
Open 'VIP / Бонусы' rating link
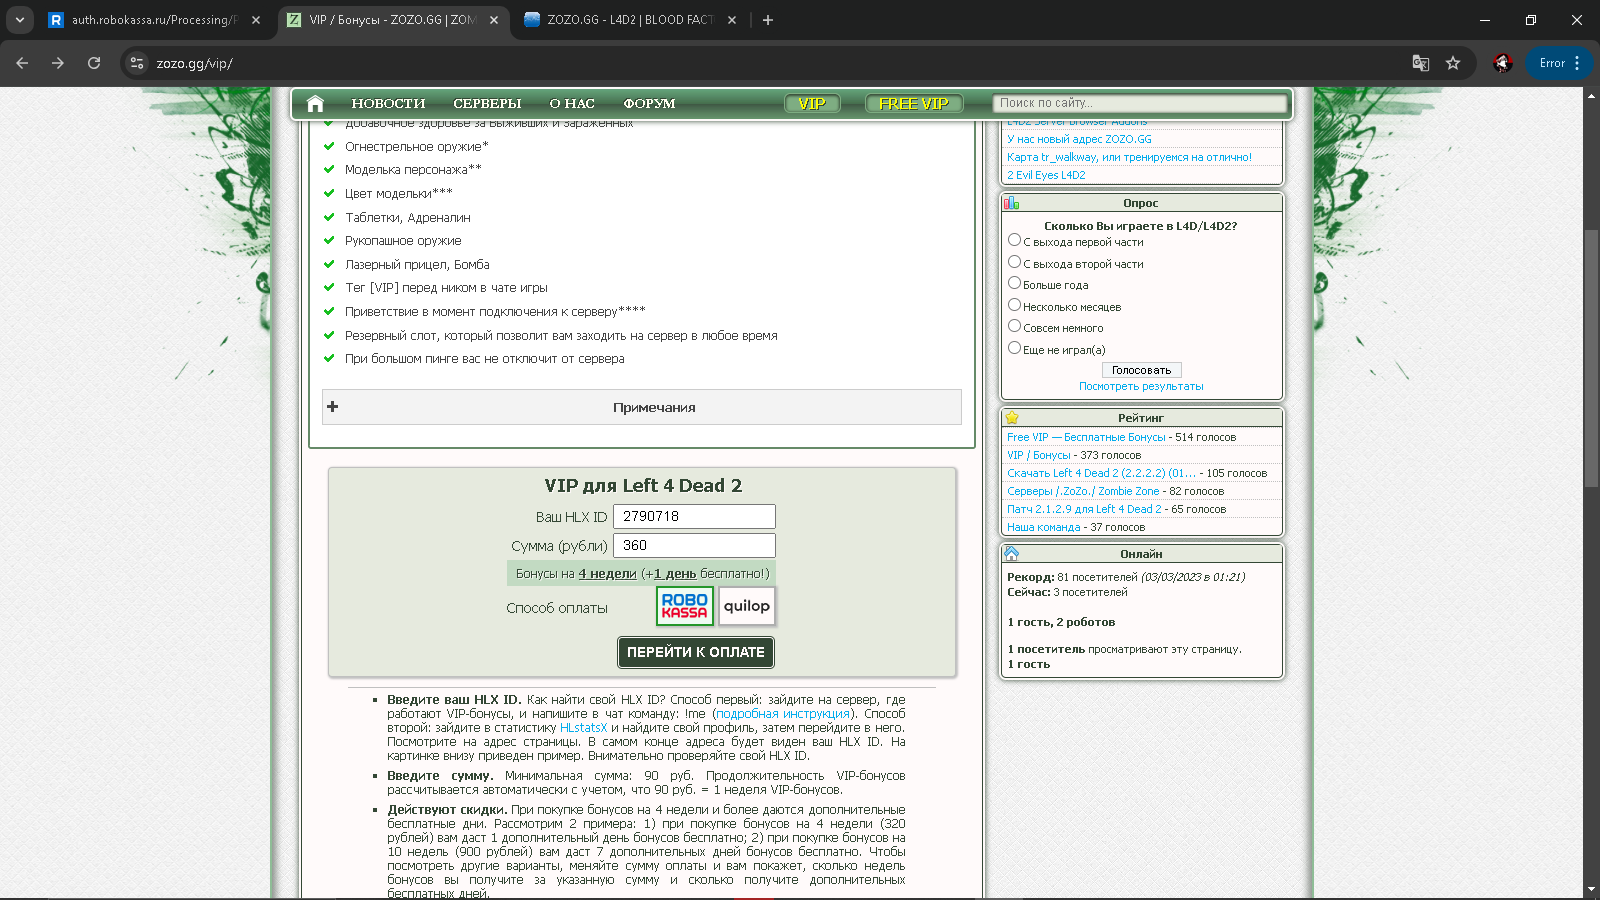point(1039,455)
